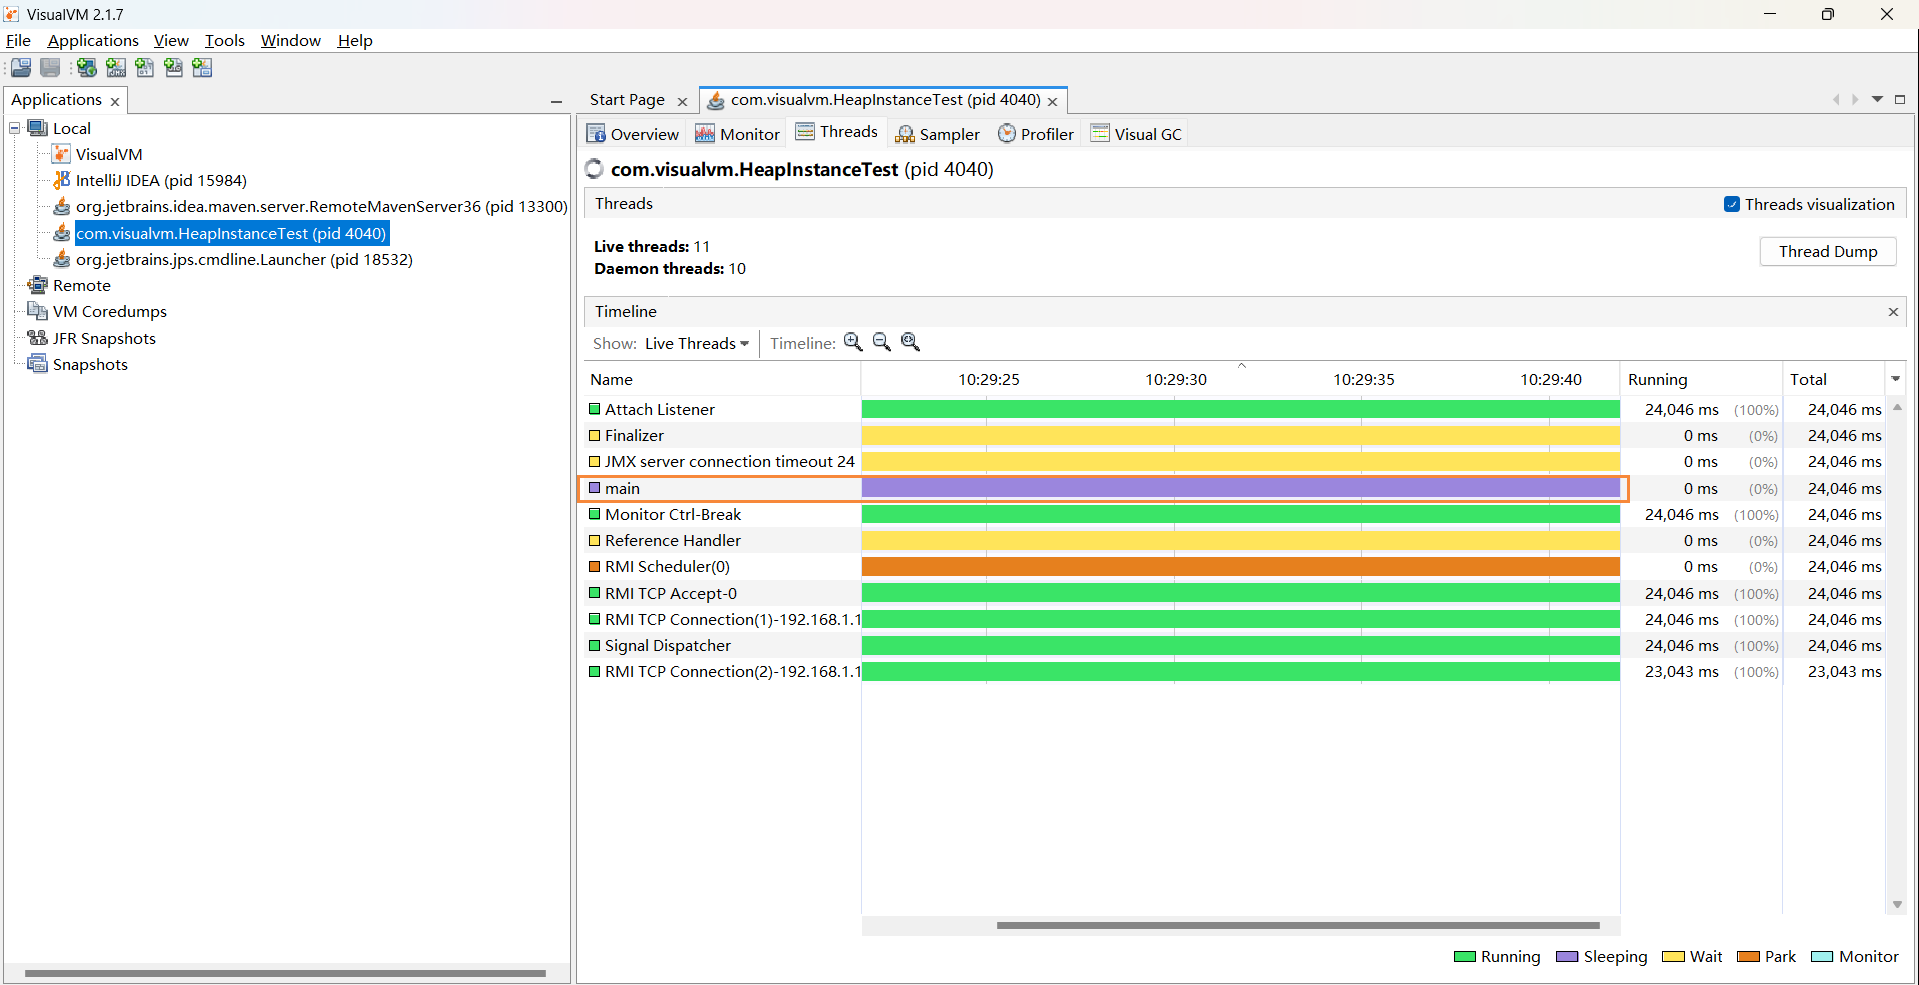Click the timeline Zoom In magnifier icon
Screen dimensions: 1919x985
[x=853, y=342]
